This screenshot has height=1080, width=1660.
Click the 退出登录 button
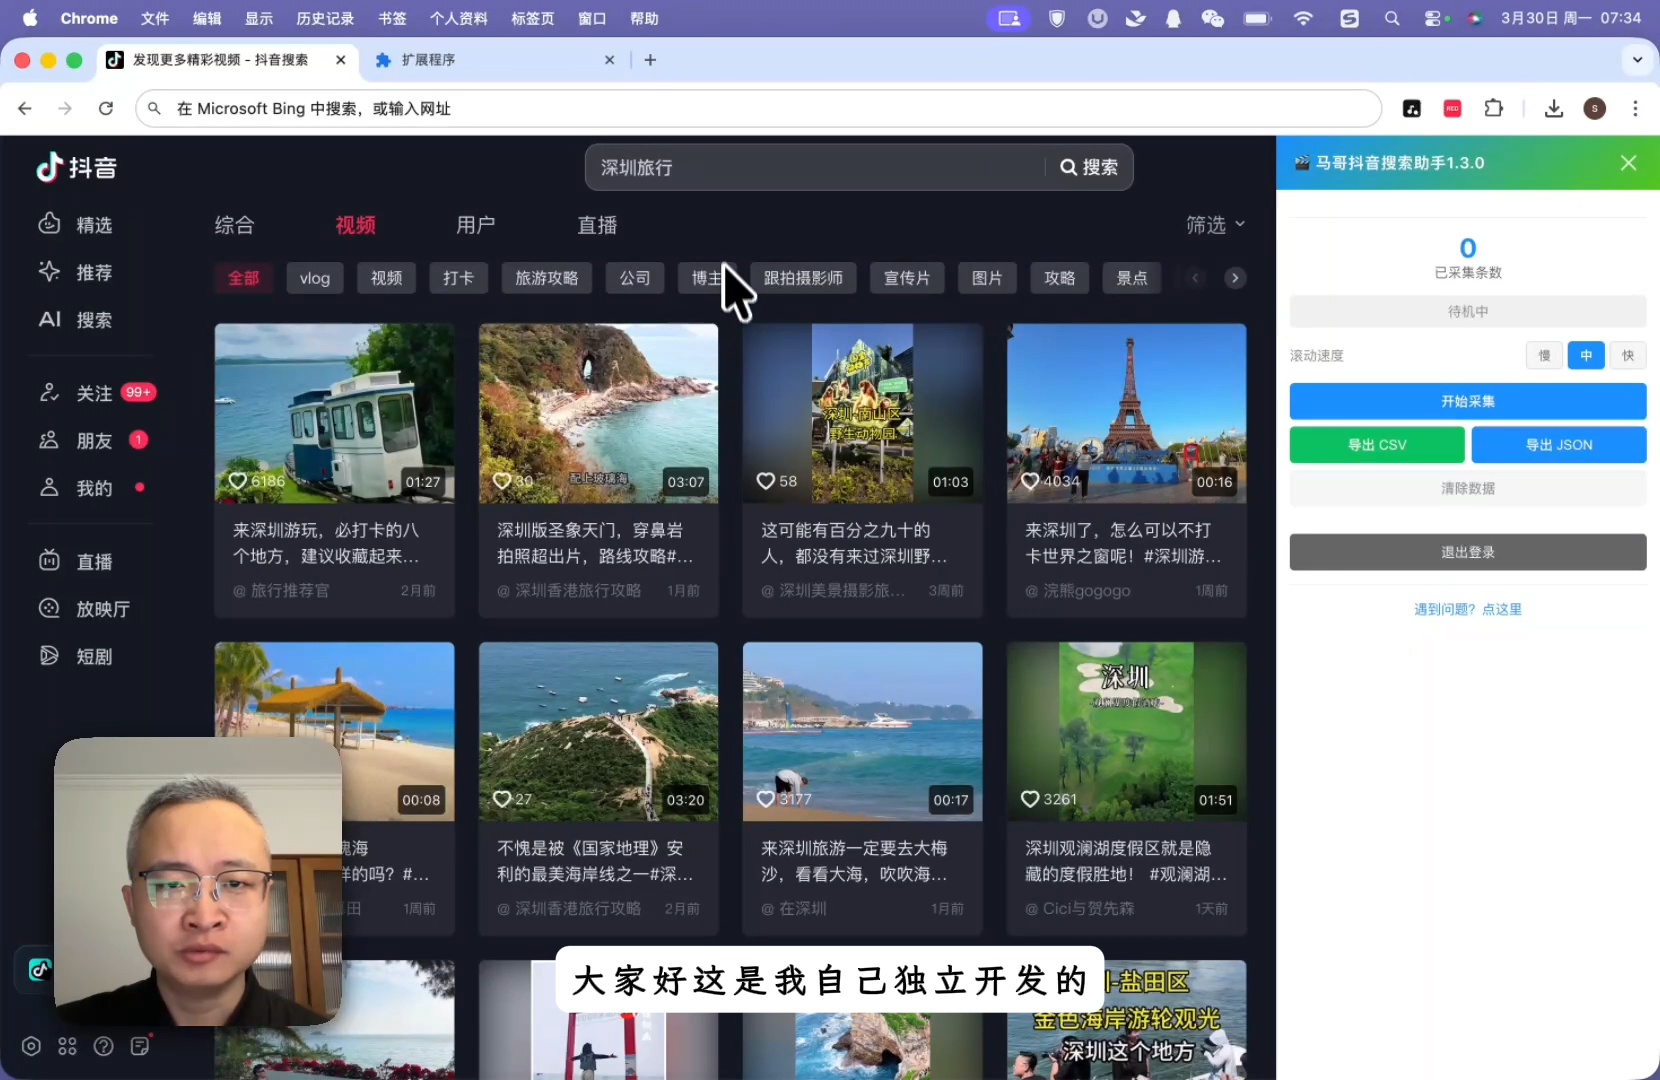[x=1468, y=552]
